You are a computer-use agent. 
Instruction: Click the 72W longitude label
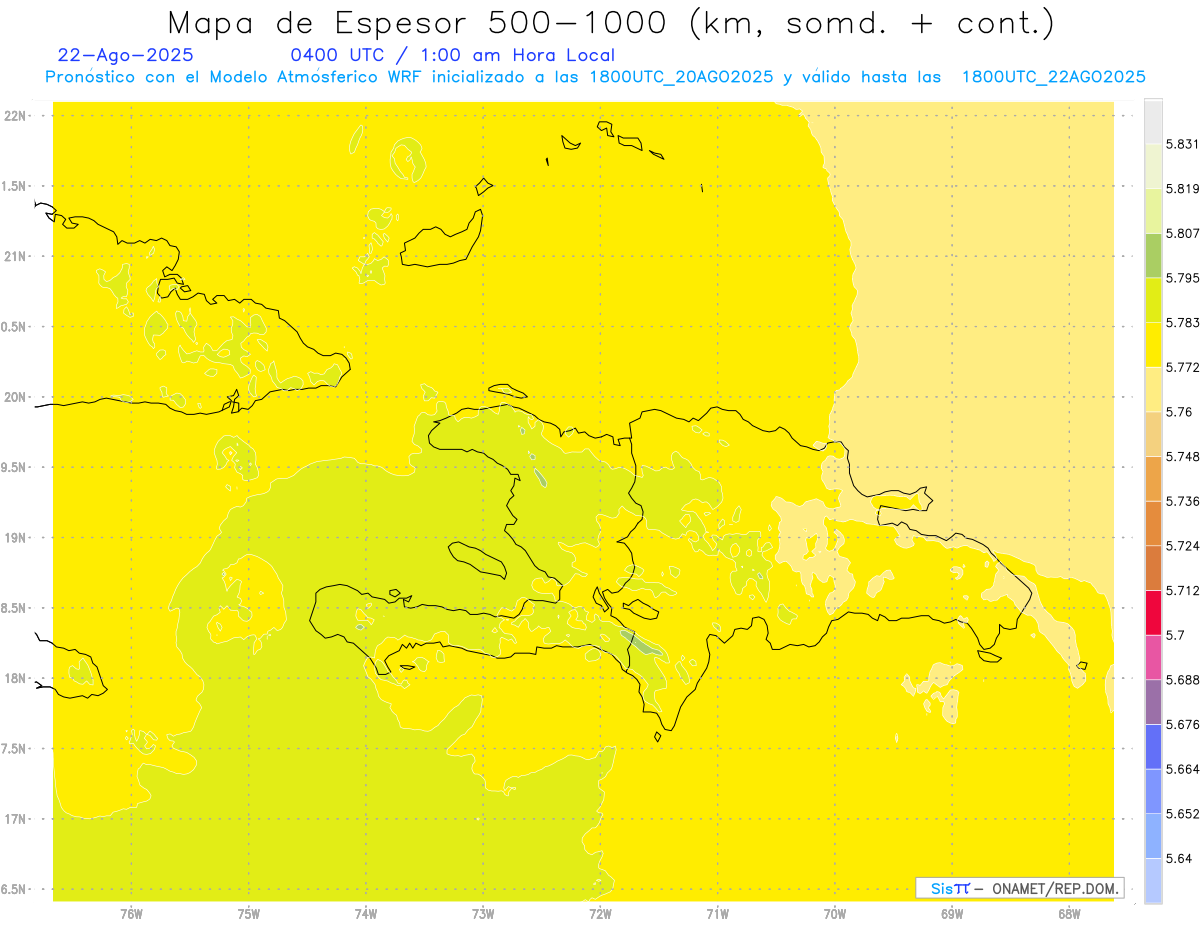tap(600, 913)
